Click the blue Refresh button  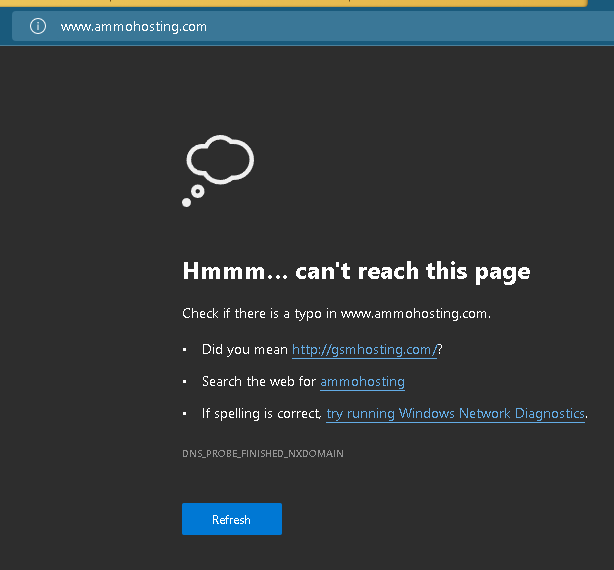point(232,519)
